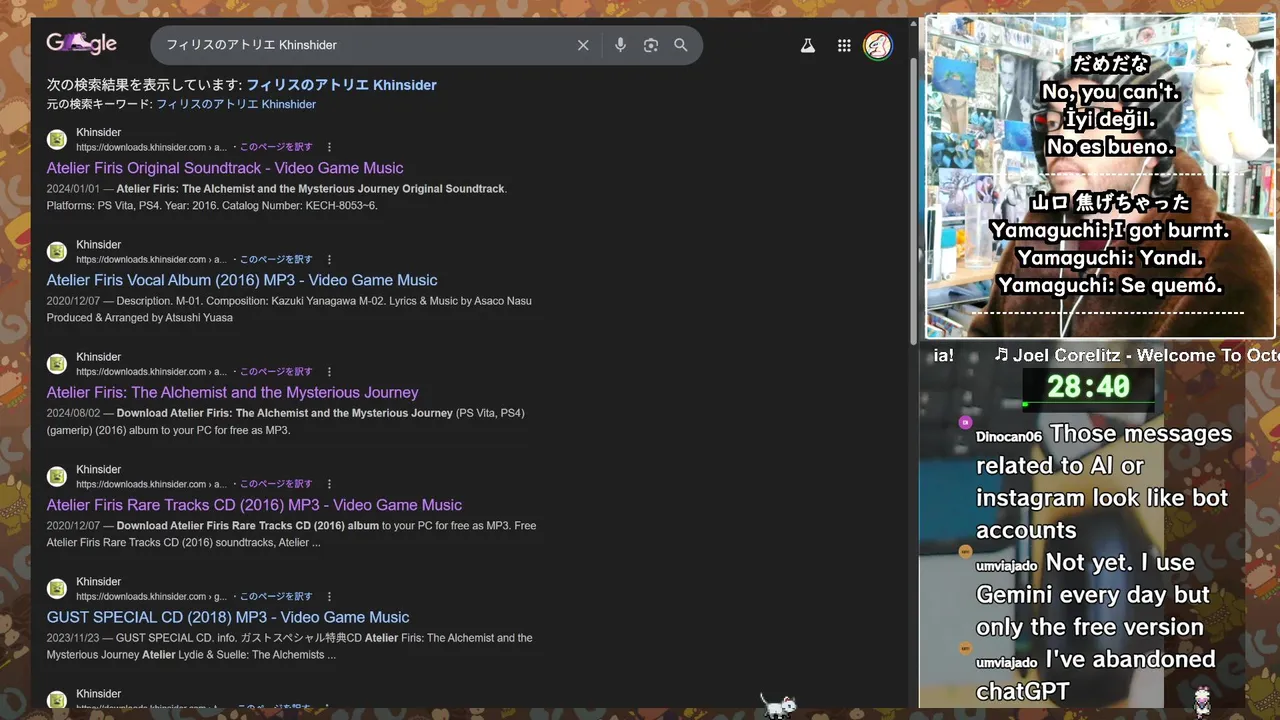Viewport: 1280px width, 720px height.
Task: Click Khinsider favicon of Original Soundtrack result
Action: click(x=57, y=139)
